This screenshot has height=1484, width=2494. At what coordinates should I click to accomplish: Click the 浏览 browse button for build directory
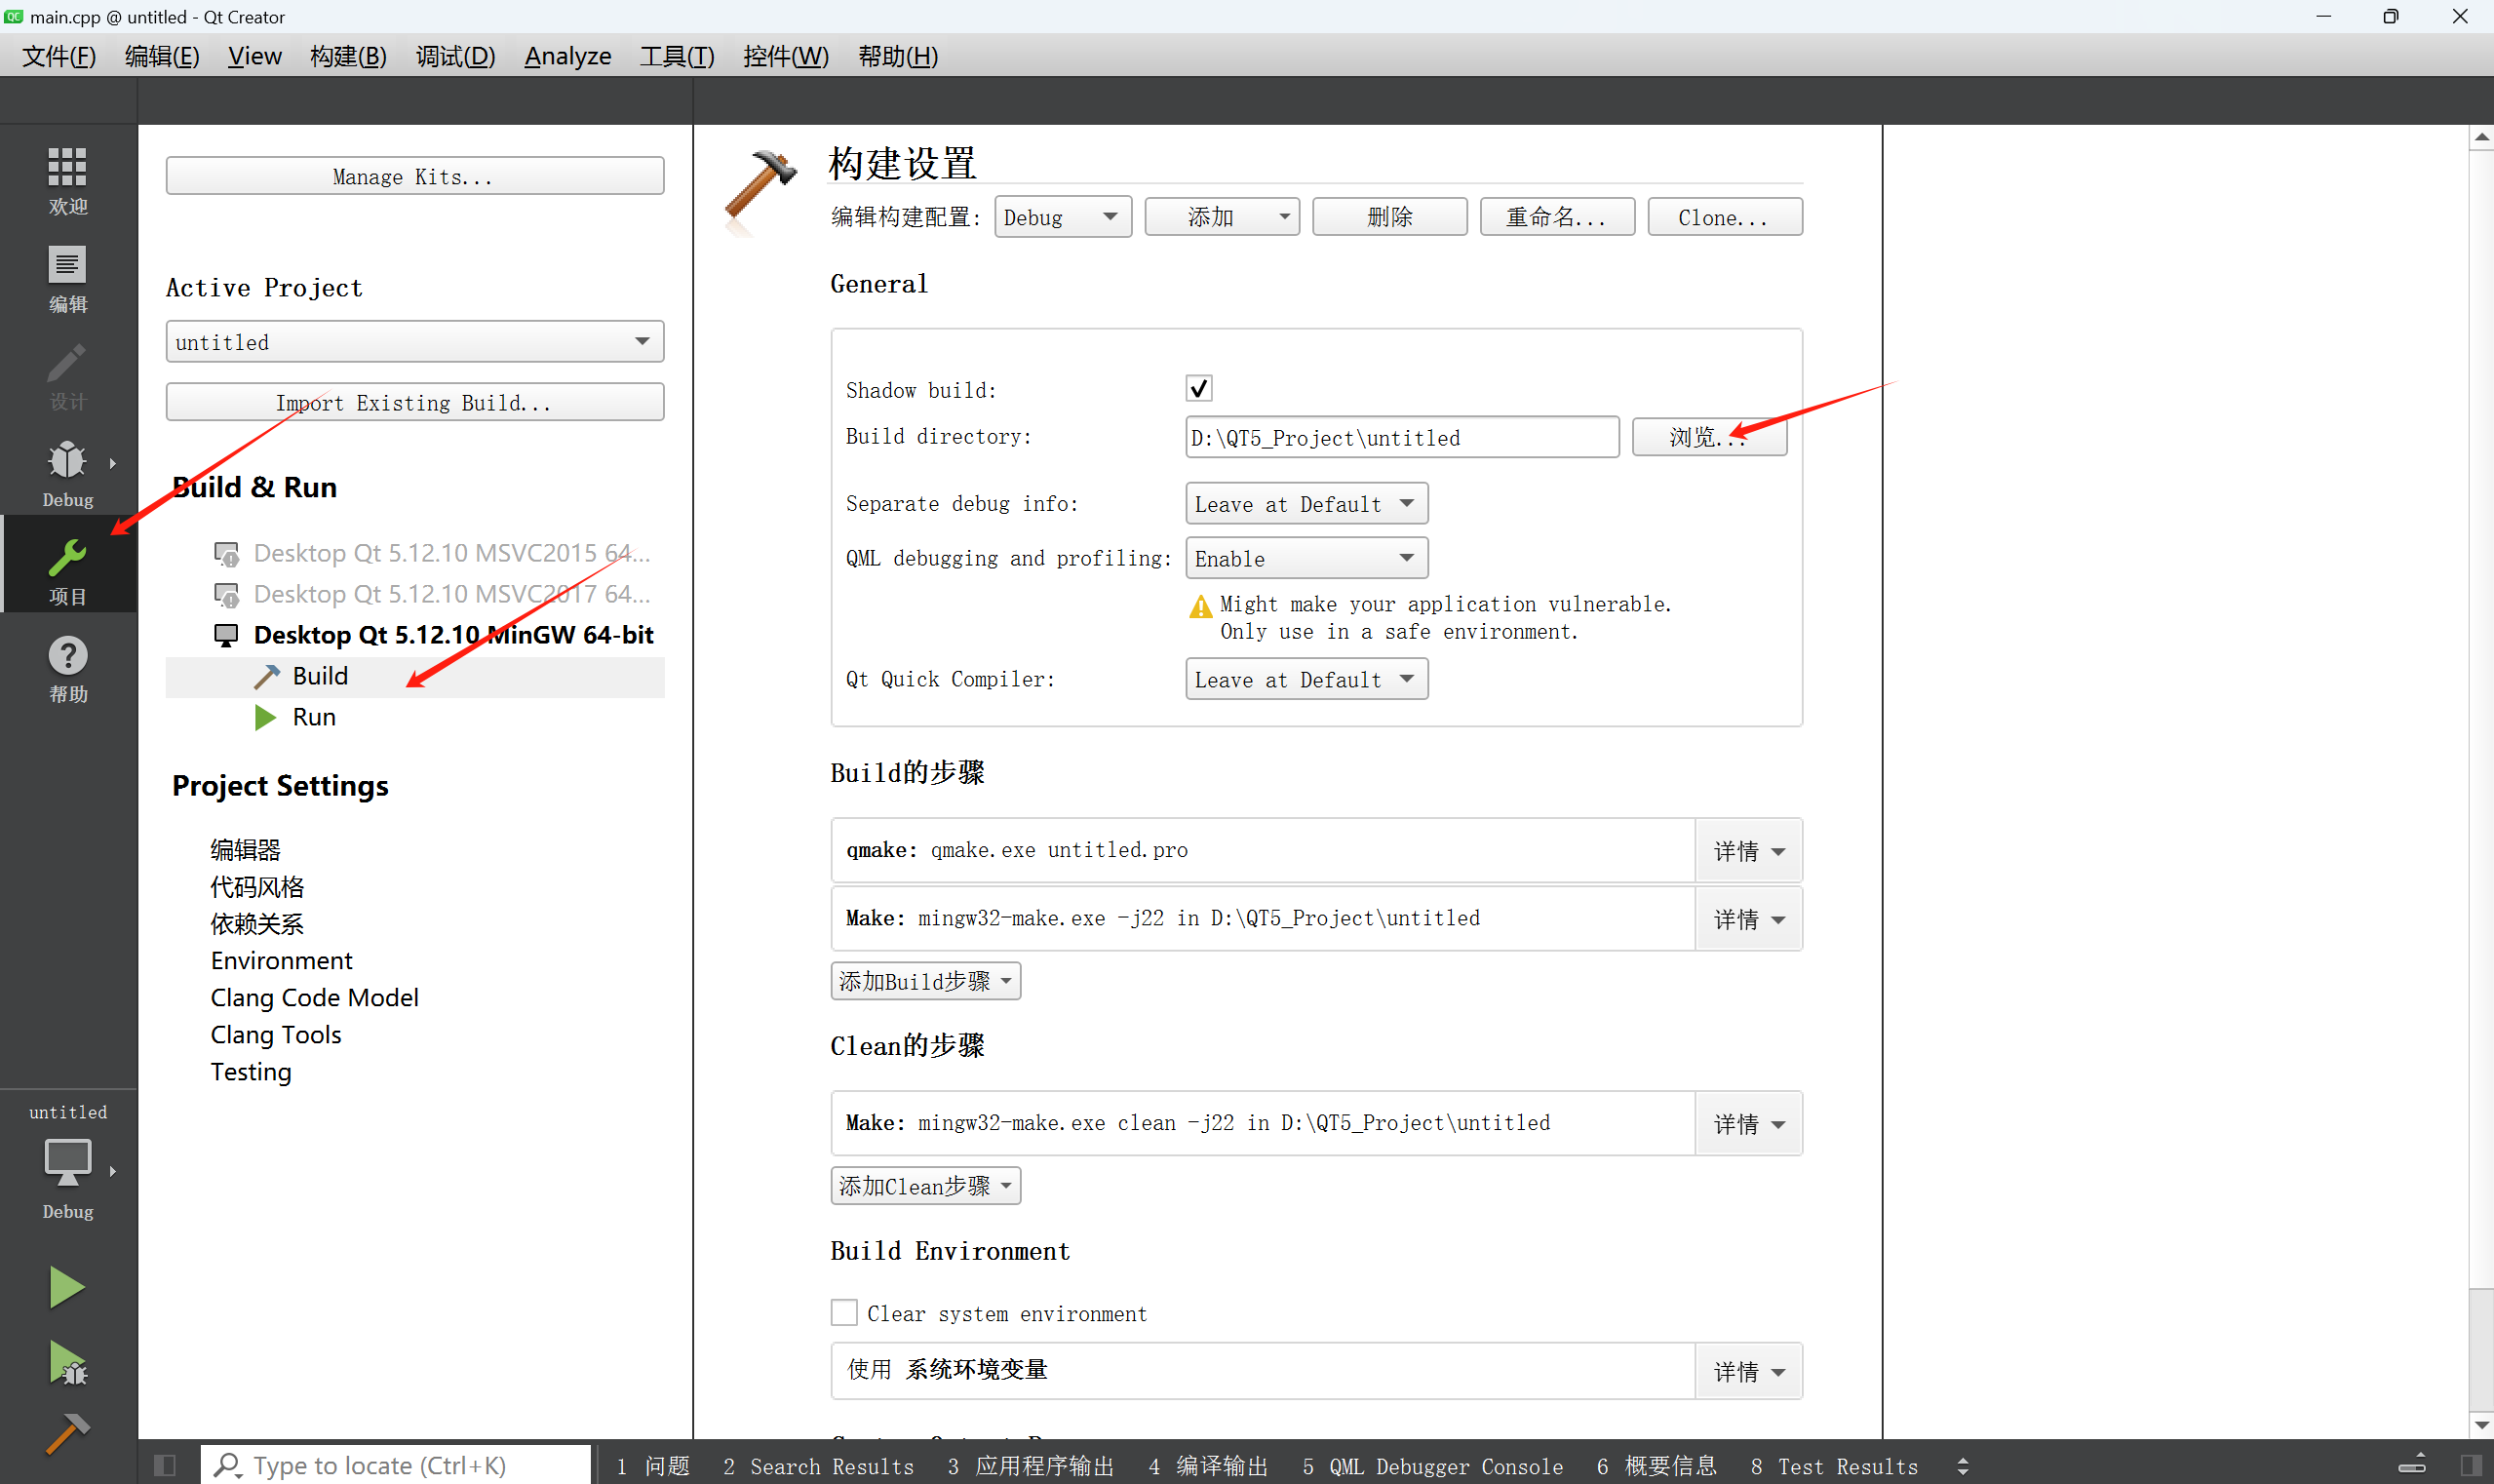click(x=1708, y=437)
